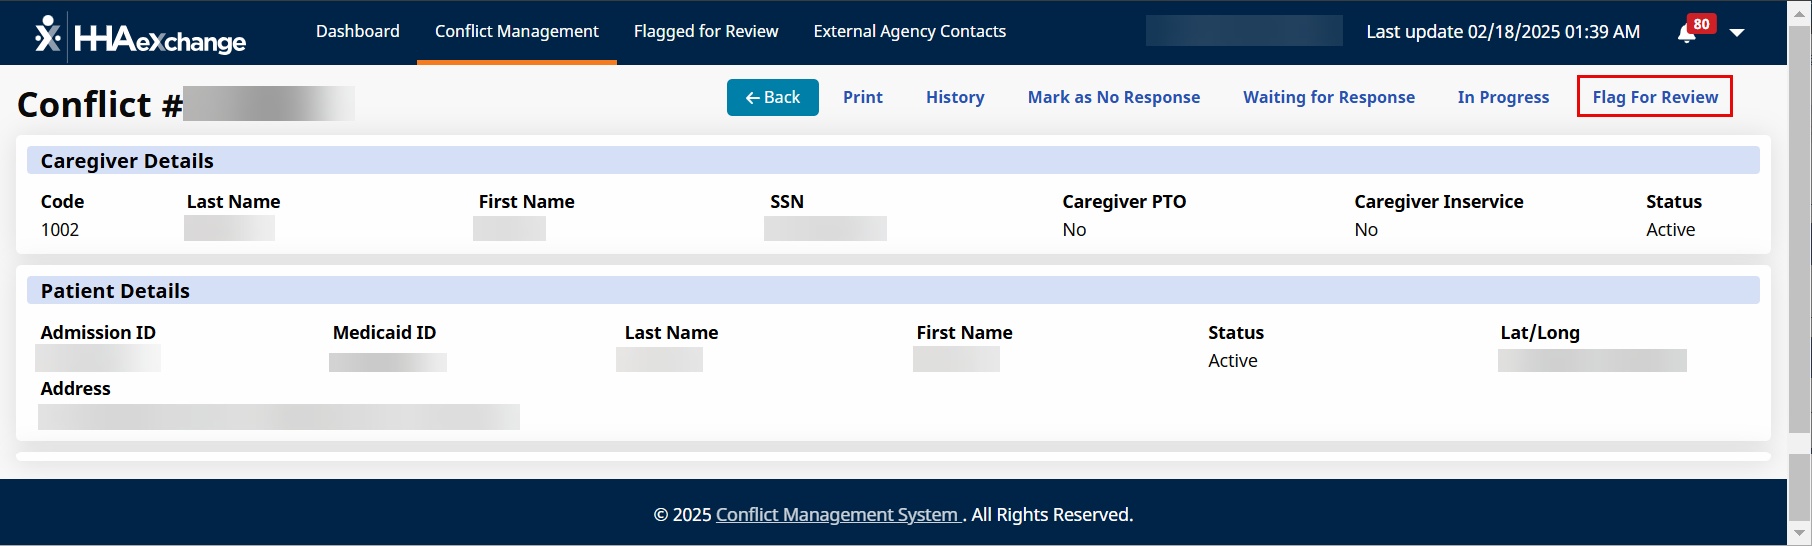Open the notifications bell
Viewport: 1812px width, 546px height.
coord(1687,33)
